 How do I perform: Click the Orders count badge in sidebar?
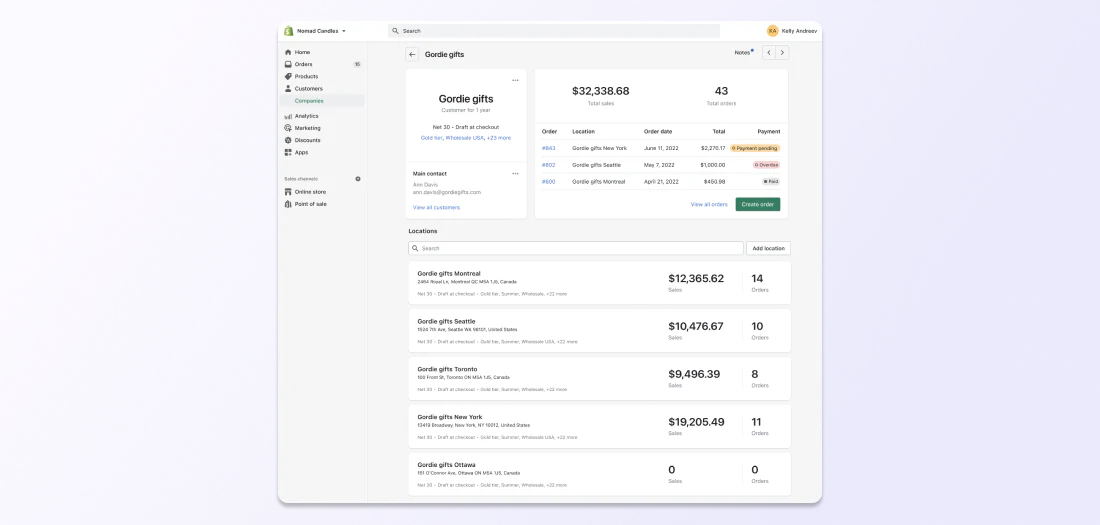[357, 64]
